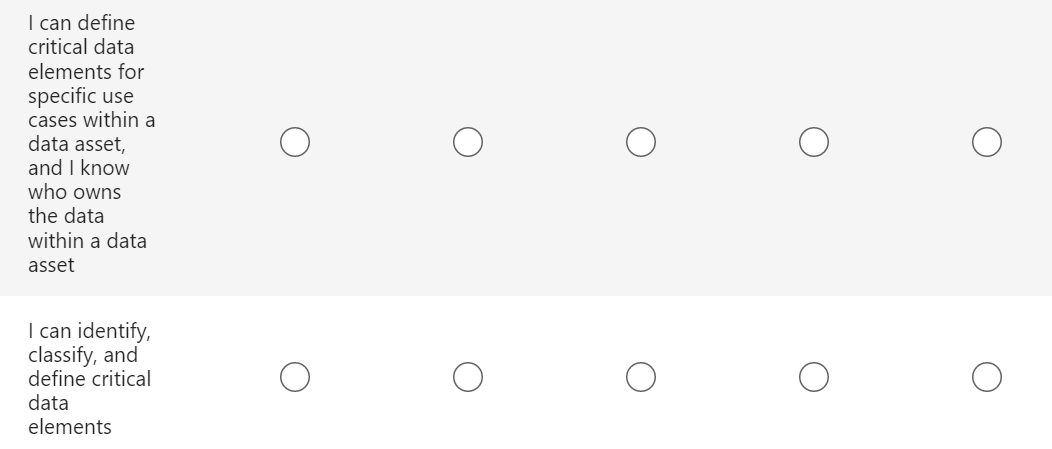Pick the middle option in the 'who owns the data' row
Screen dimensions: 1052x449
pos(640,143)
